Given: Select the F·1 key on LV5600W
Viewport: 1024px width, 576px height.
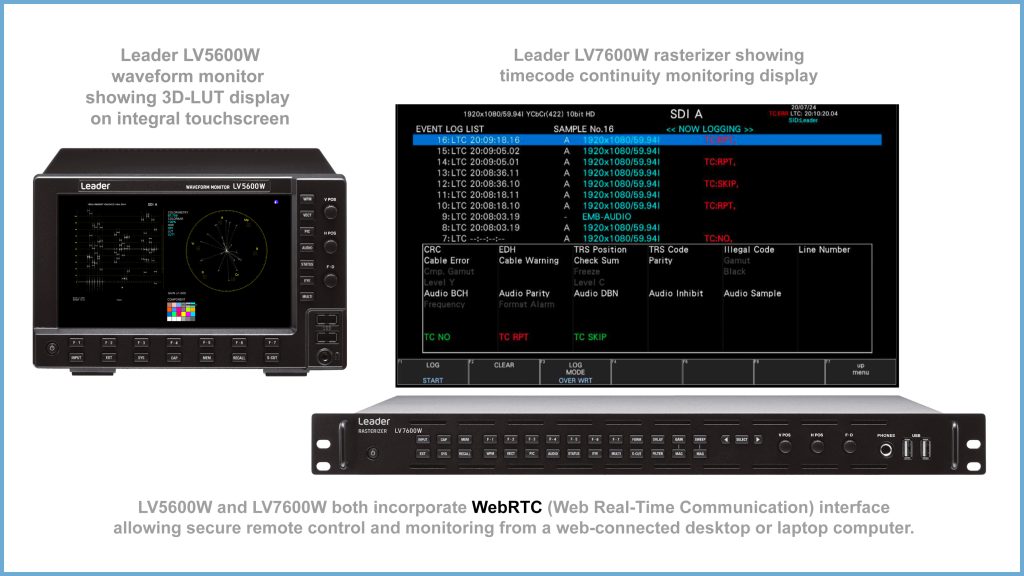Looking at the screenshot, I should (76, 342).
